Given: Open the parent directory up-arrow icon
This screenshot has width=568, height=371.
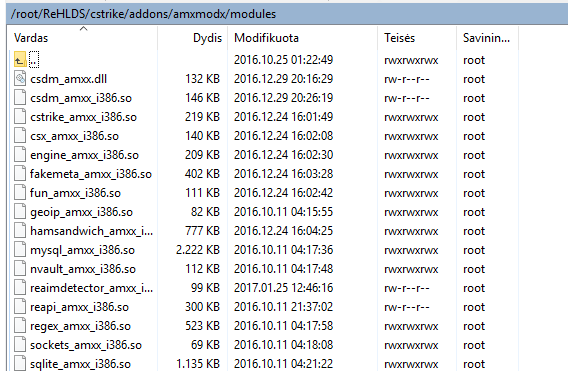Looking at the screenshot, I should pos(20,59).
